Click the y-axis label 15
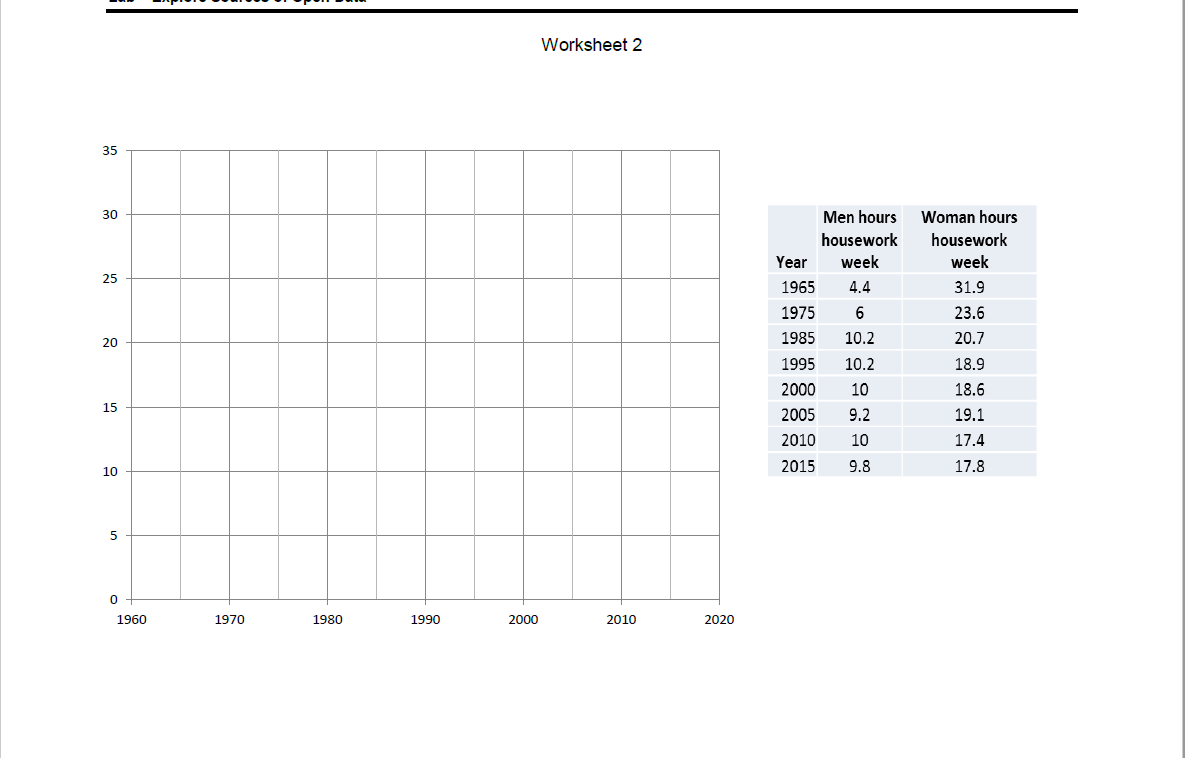 (x=110, y=407)
